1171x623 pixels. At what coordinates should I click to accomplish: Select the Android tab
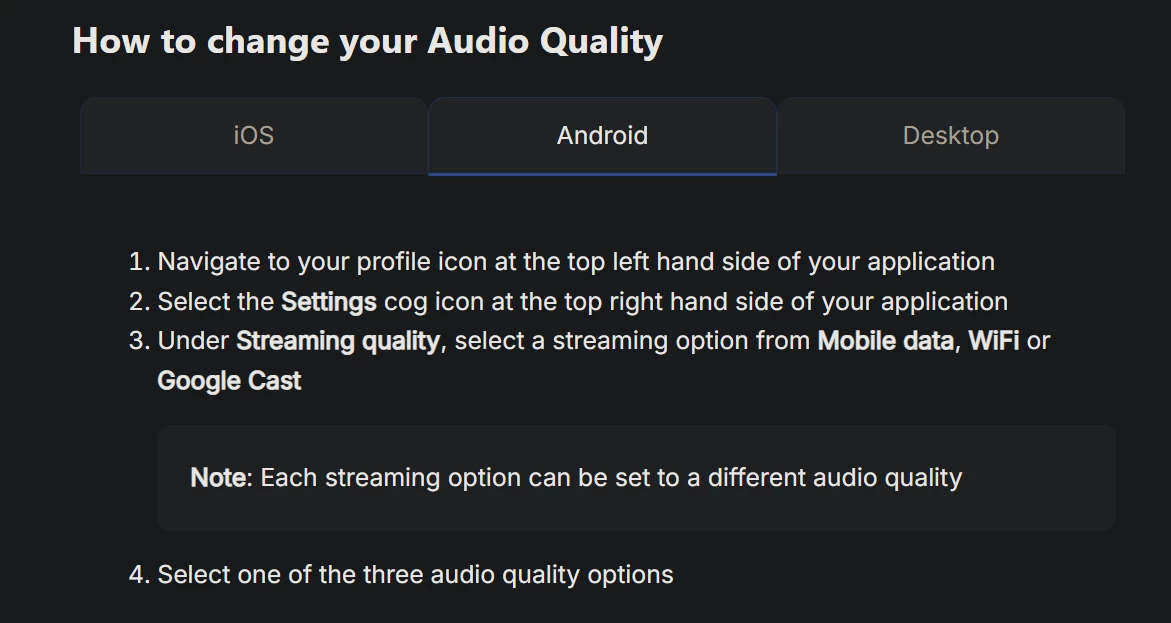click(x=602, y=135)
